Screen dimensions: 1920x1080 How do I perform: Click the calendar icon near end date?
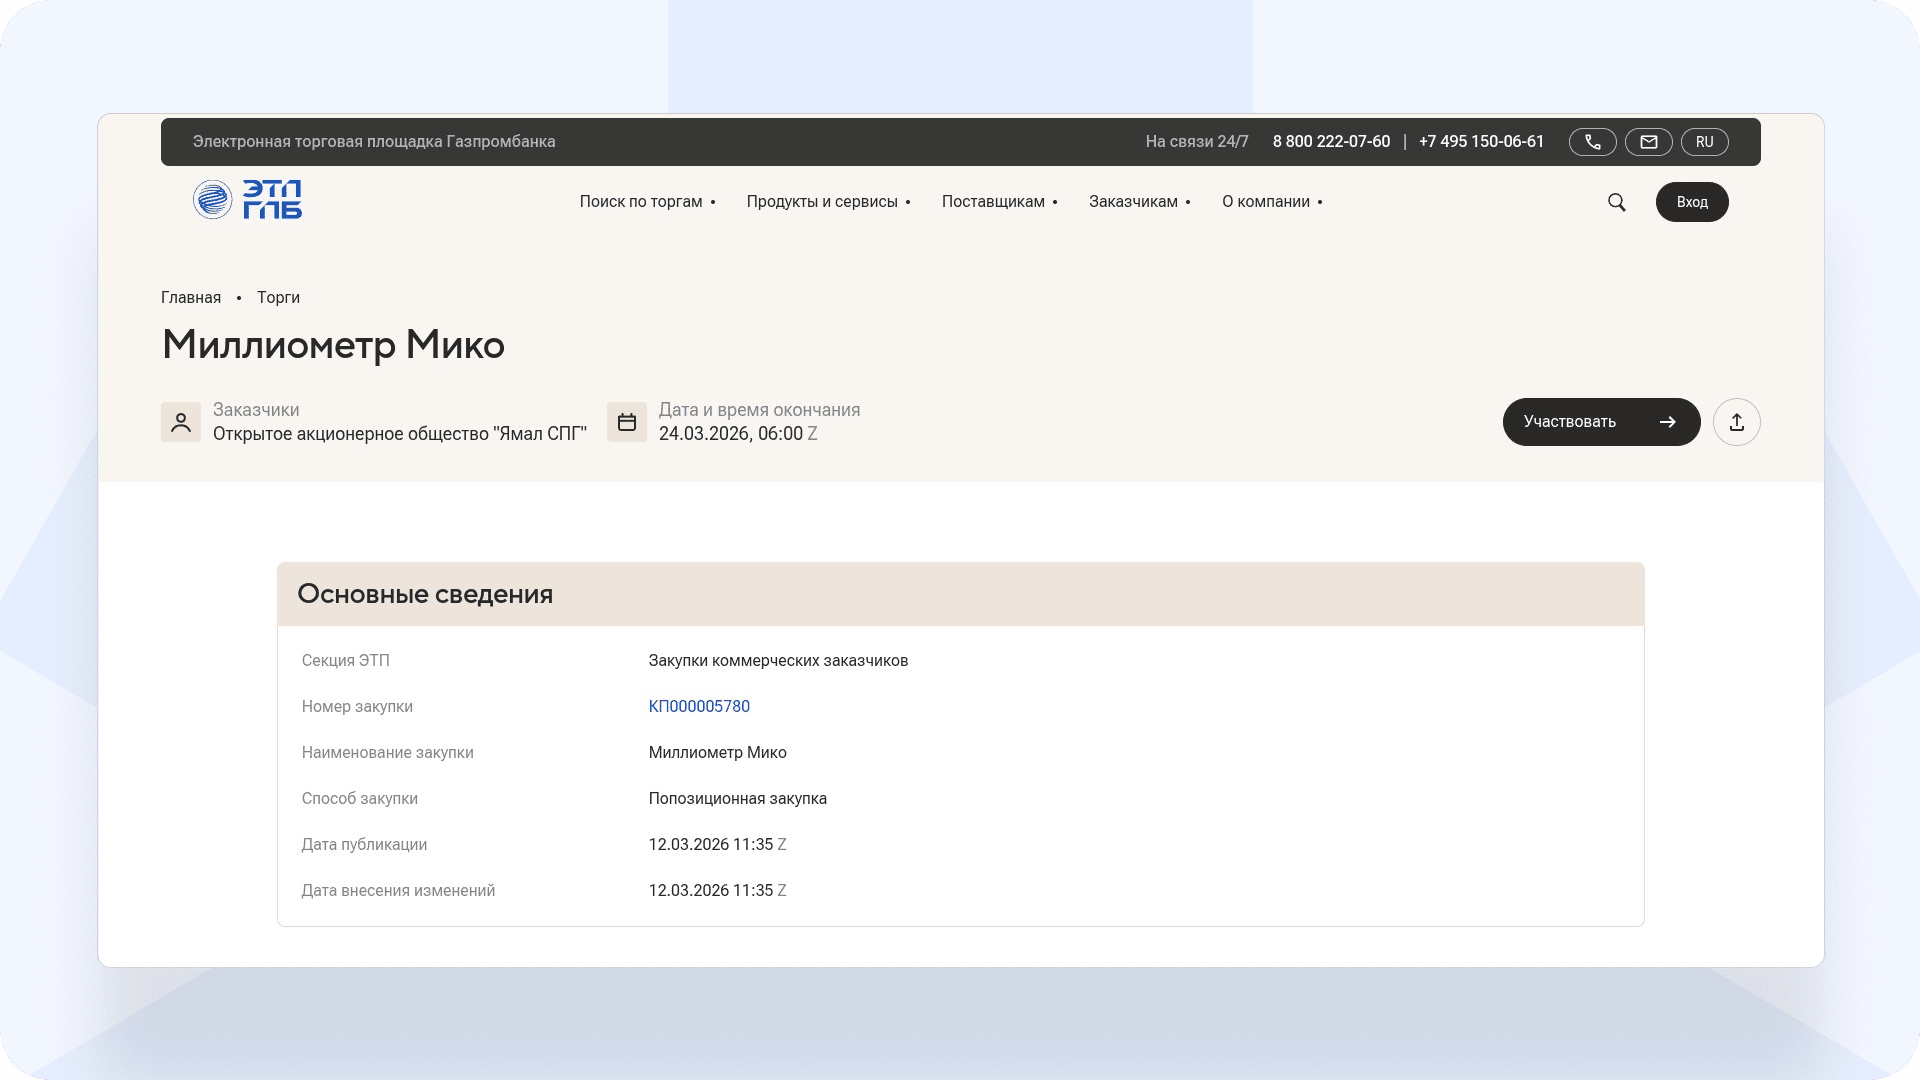click(x=627, y=422)
